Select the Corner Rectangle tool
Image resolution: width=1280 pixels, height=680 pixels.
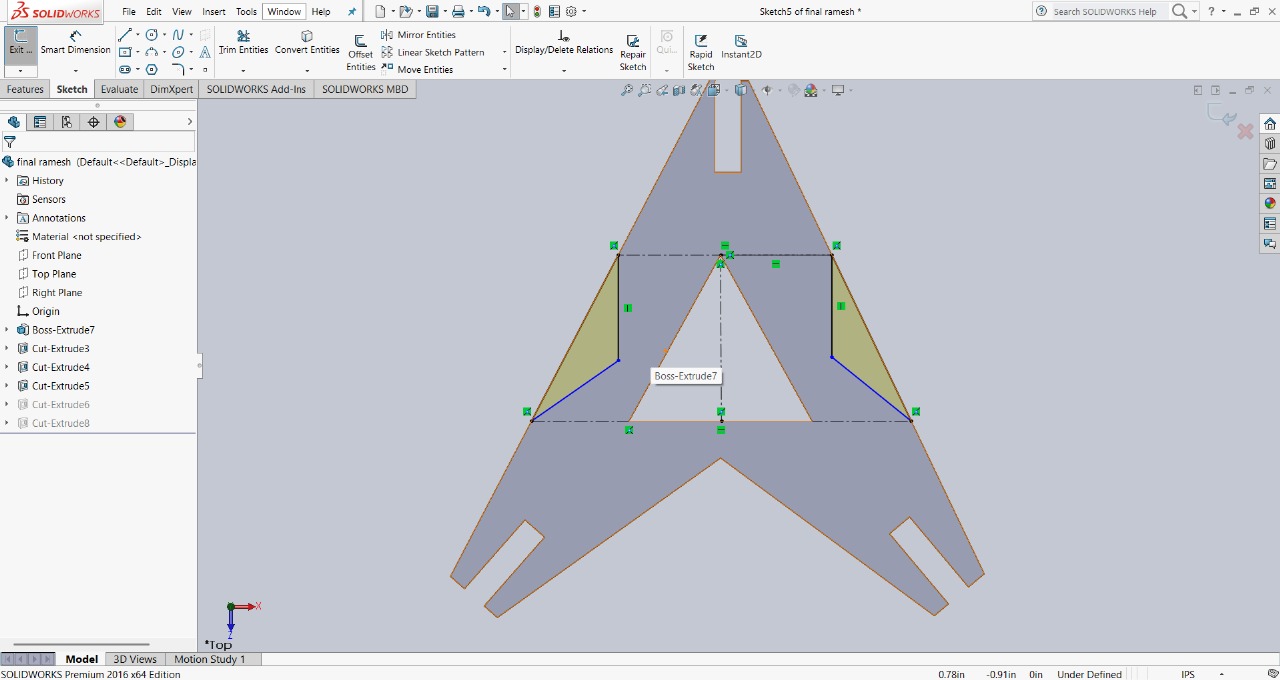click(125, 52)
